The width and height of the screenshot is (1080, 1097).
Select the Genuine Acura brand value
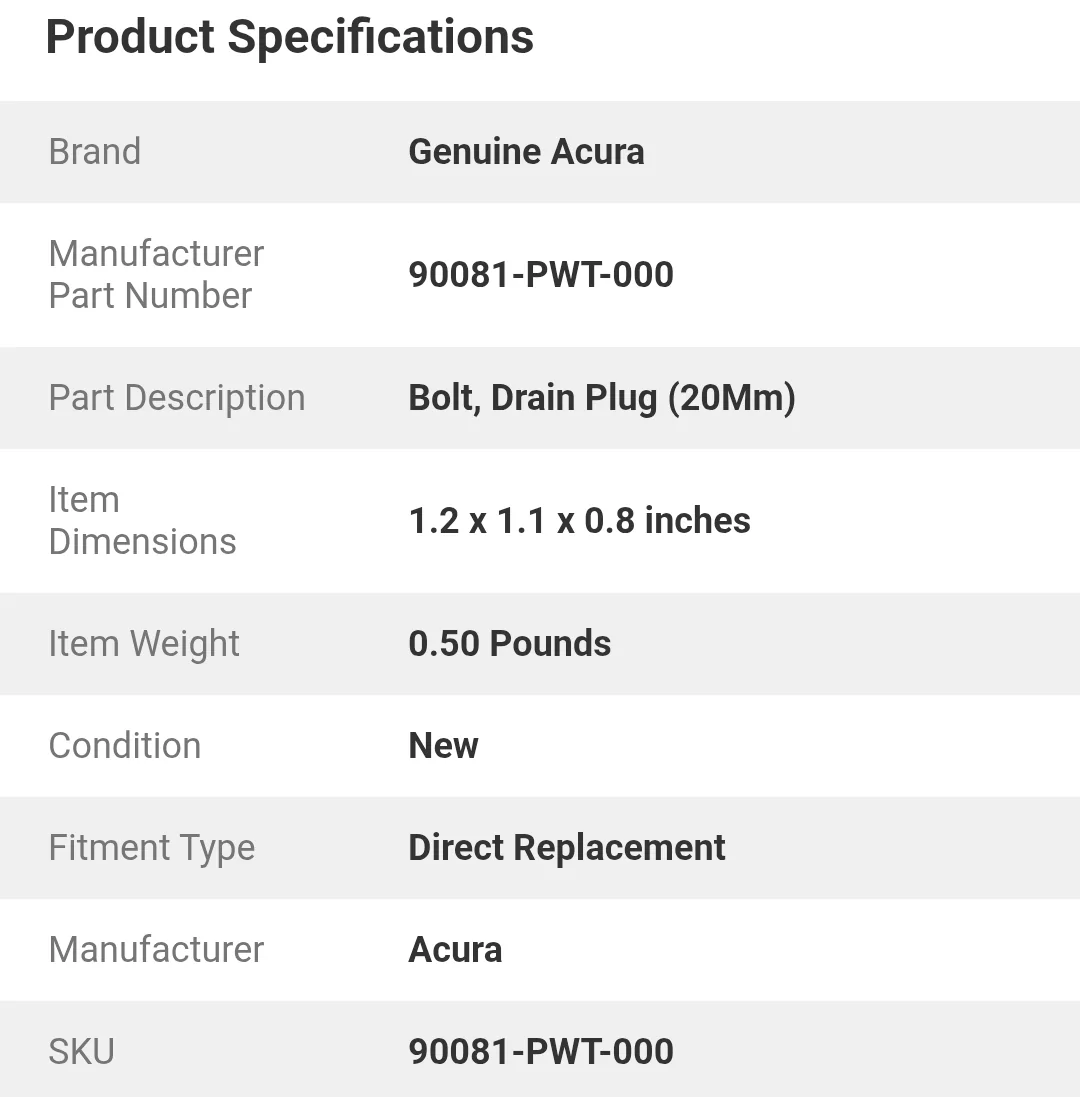526,152
